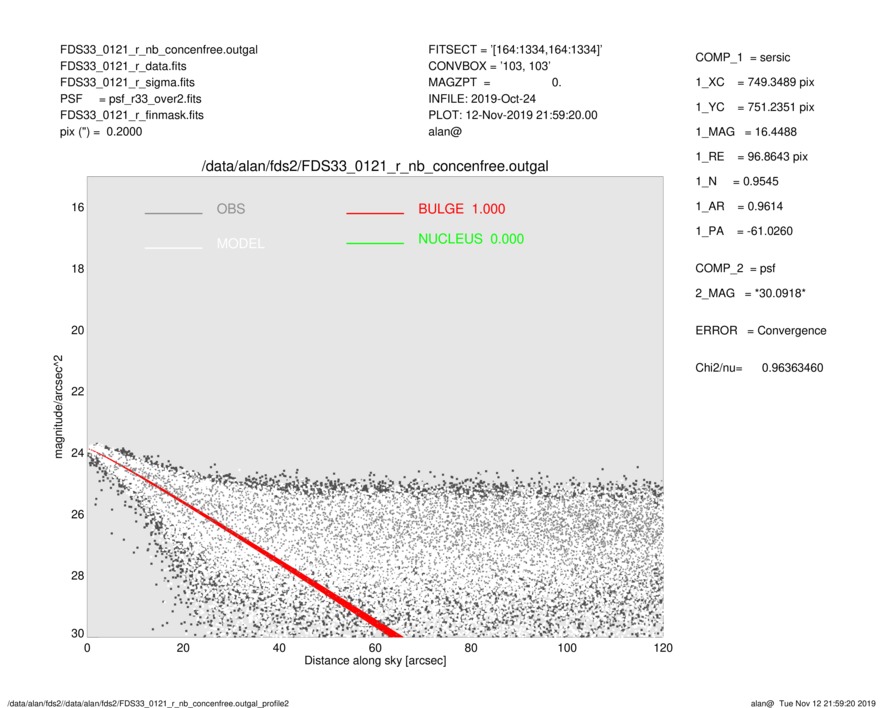Select the BULGE 1.000 legend label
The width and height of the screenshot is (885, 708).
click(461, 209)
